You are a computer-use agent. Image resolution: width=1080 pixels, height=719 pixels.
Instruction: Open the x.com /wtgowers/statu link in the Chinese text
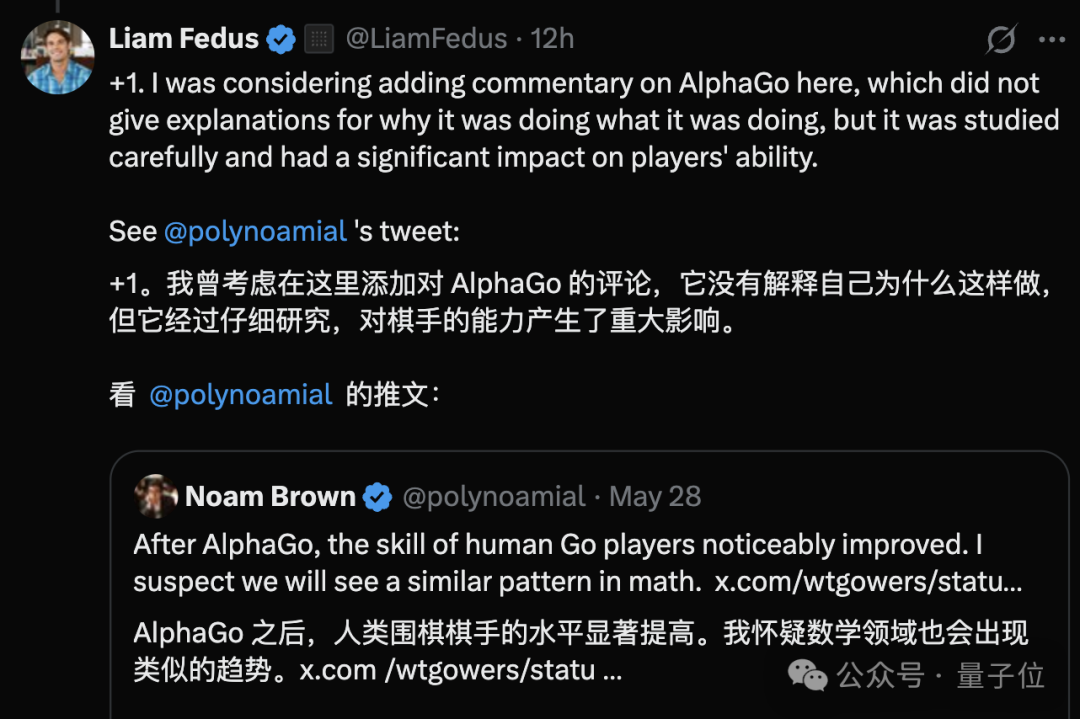coord(461,670)
